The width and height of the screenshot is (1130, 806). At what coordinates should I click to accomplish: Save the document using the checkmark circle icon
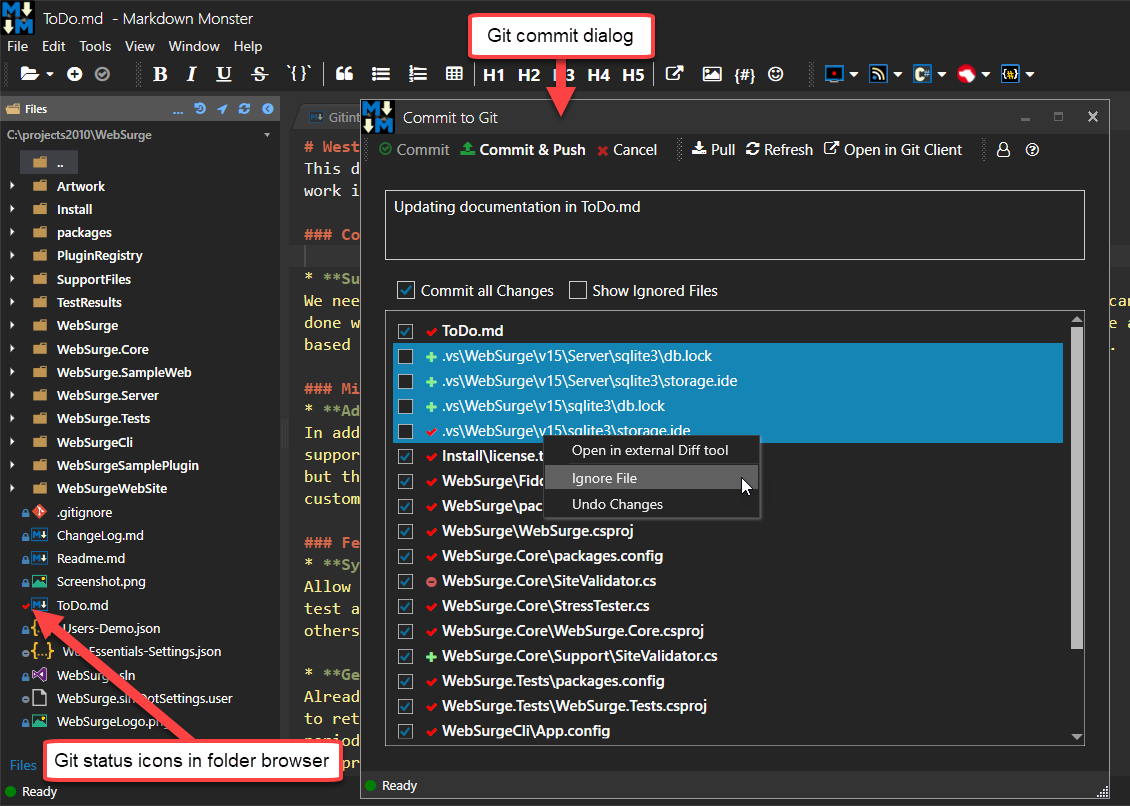click(x=102, y=74)
